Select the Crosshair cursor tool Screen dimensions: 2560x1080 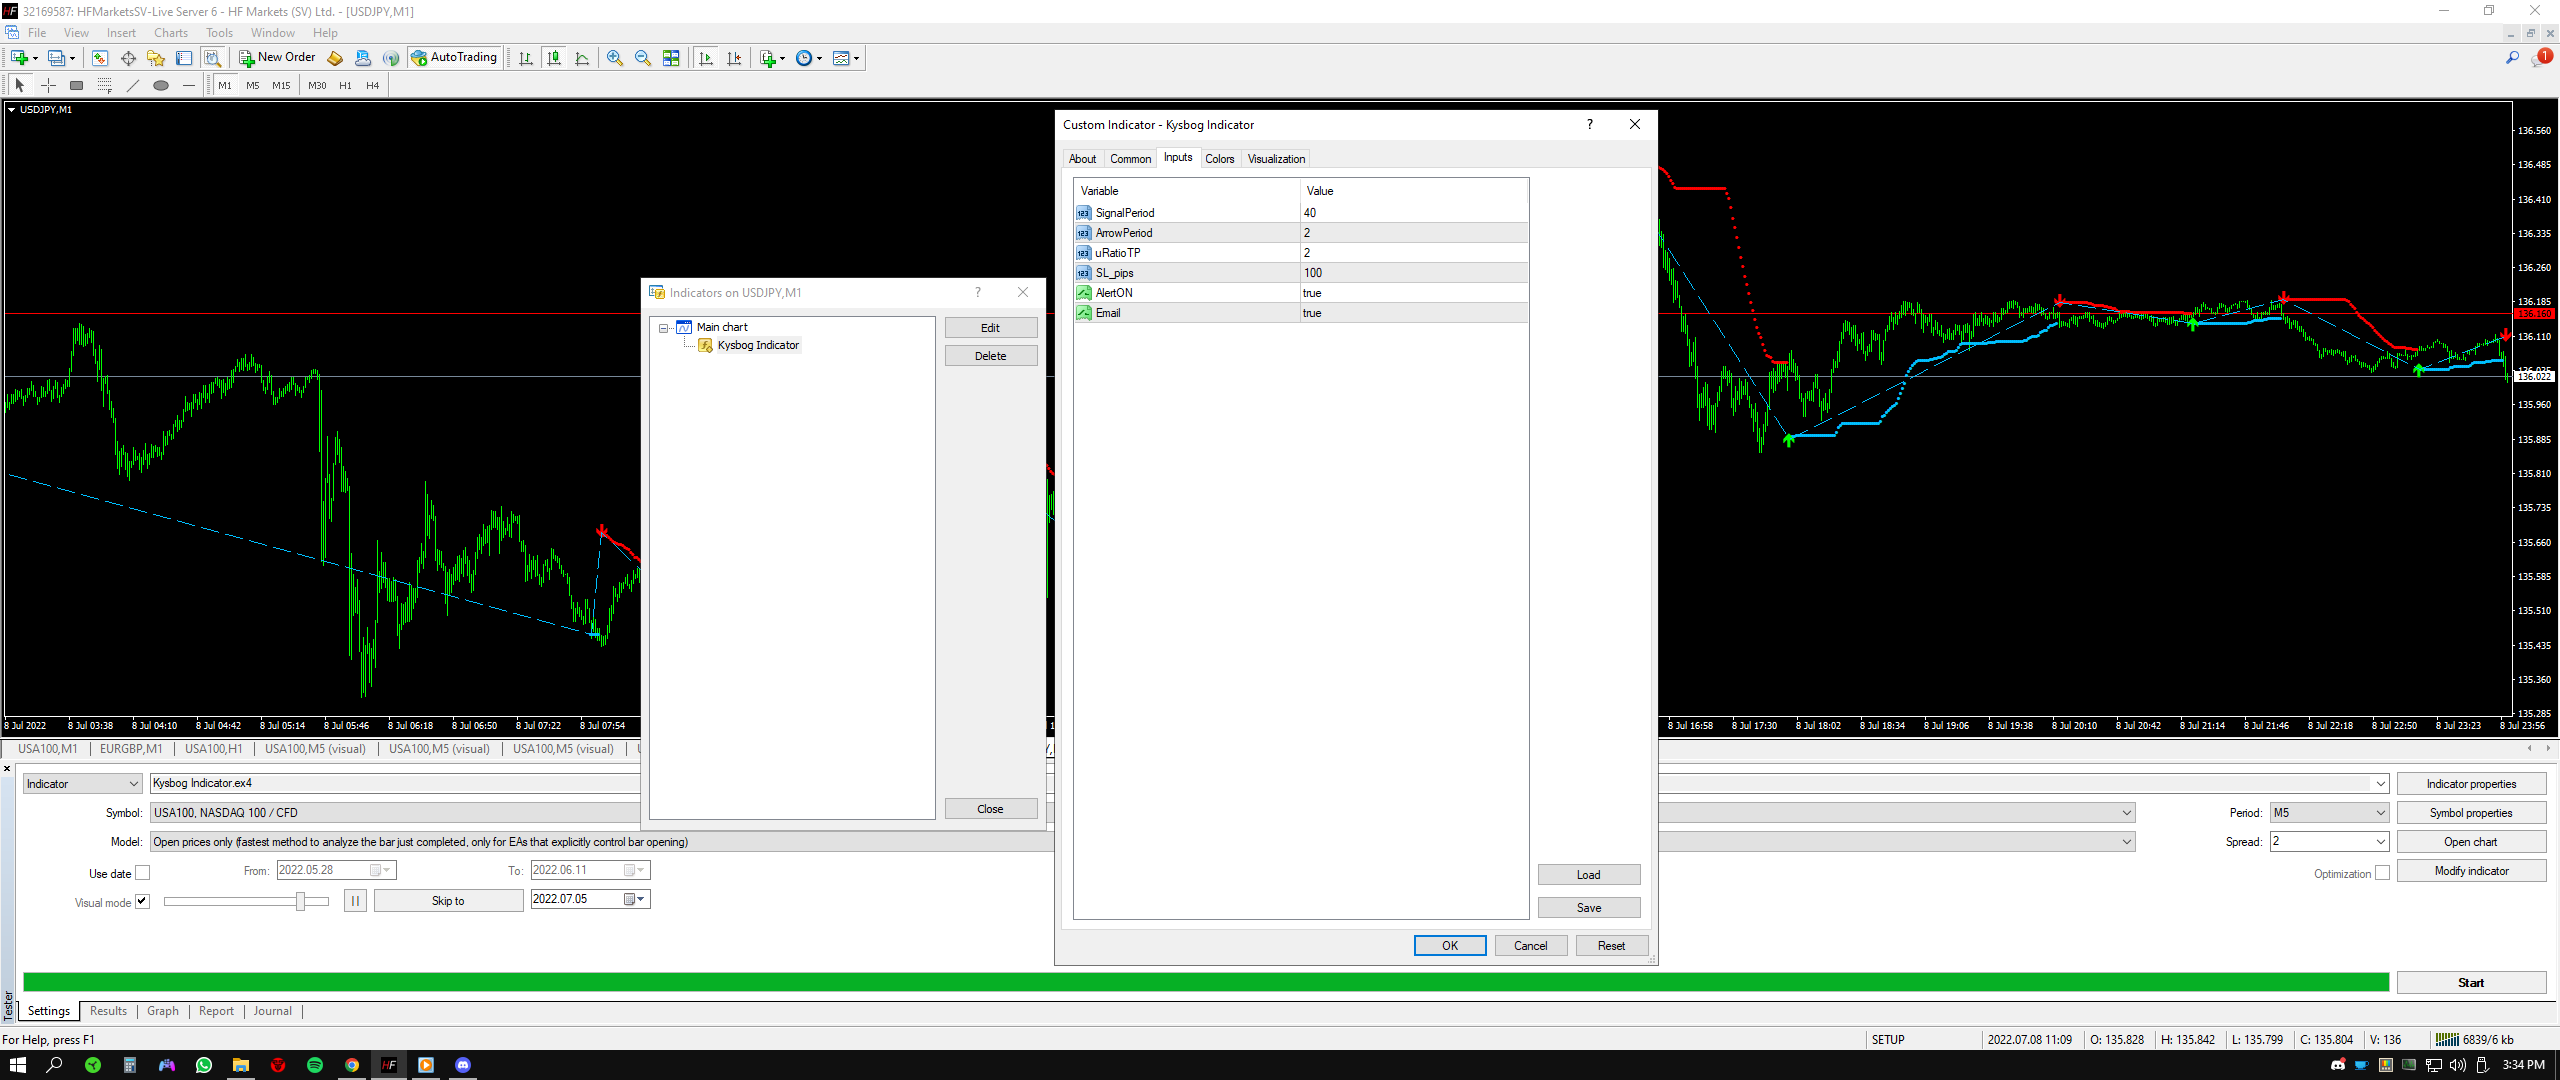tap(48, 86)
